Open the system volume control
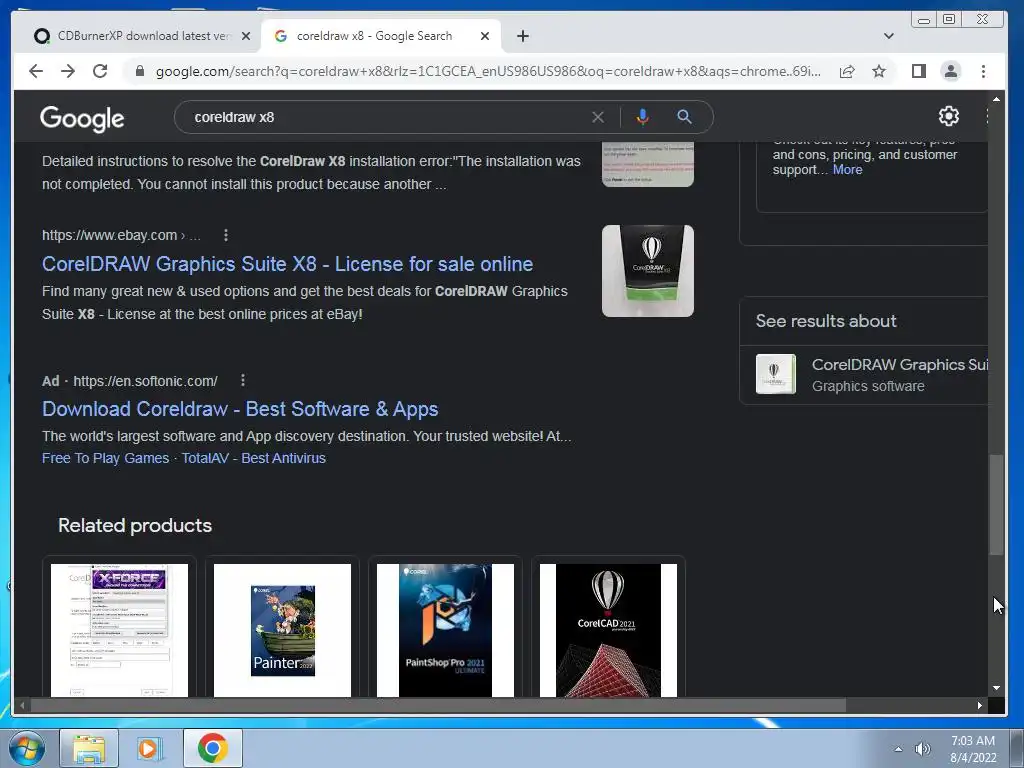 tap(922, 749)
